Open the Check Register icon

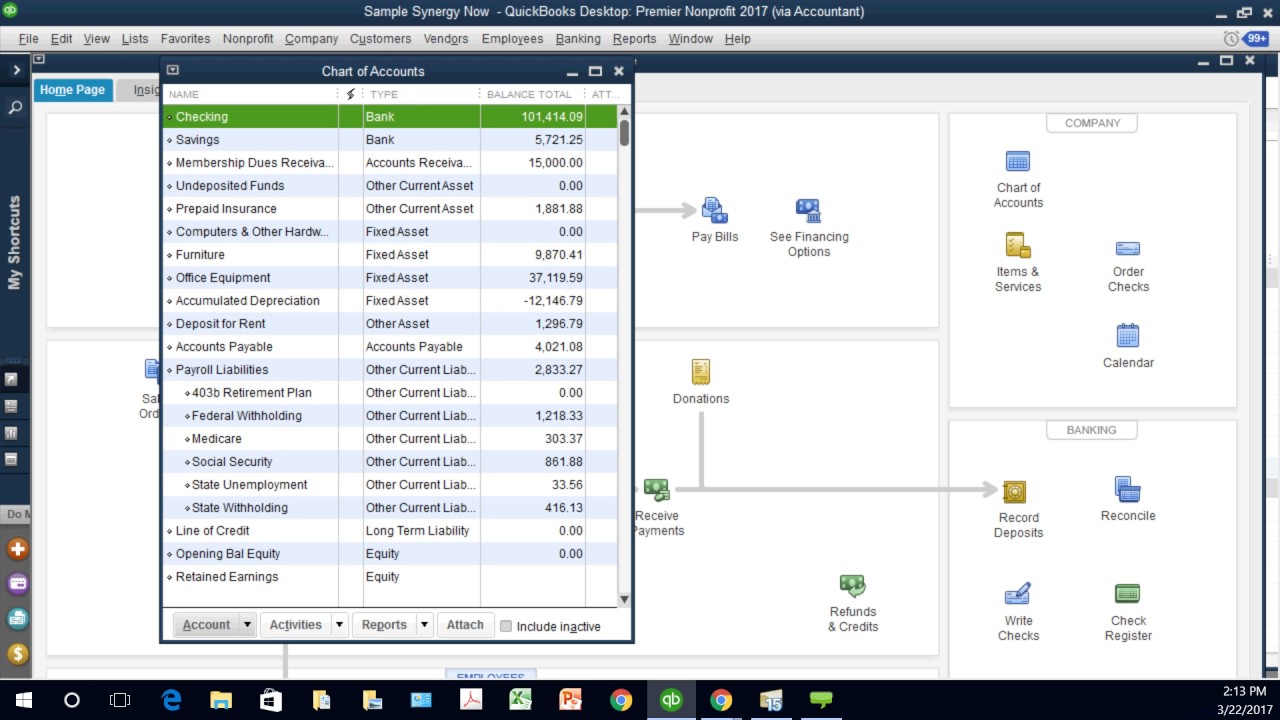(1127, 594)
